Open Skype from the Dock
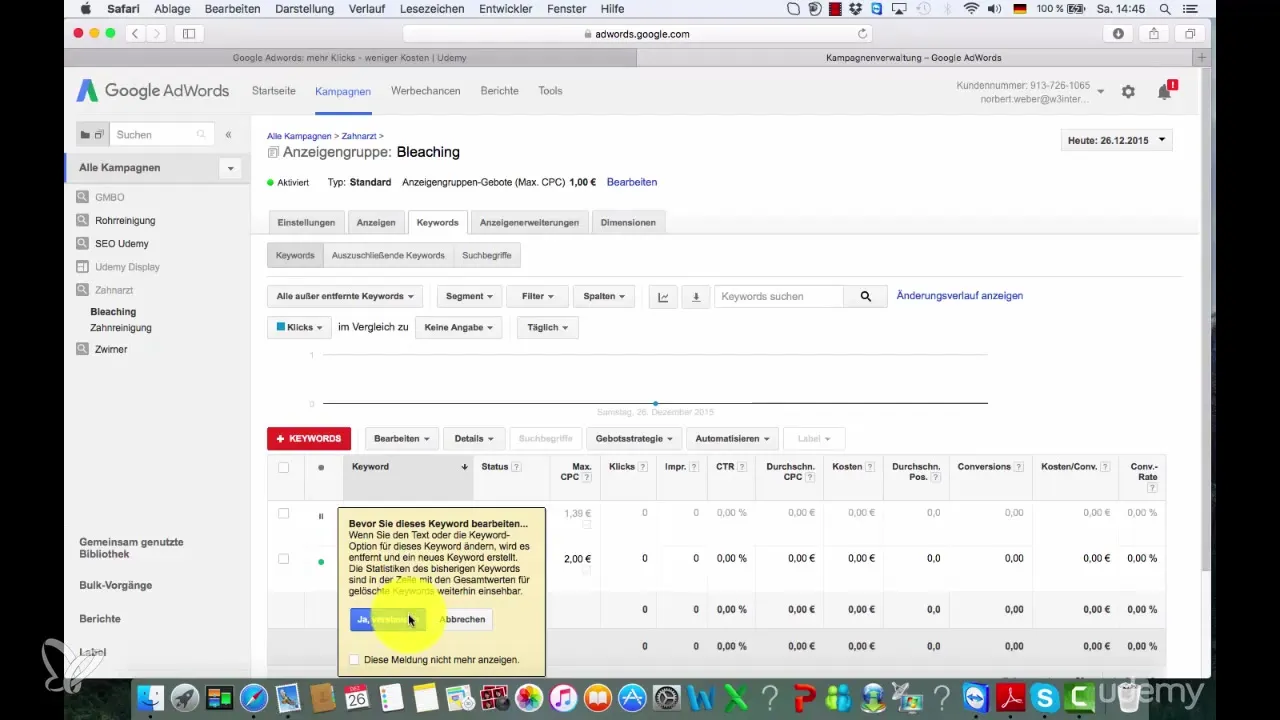Image resolution: width=1280 pixels, height=720 pixels. point(1044,697)
